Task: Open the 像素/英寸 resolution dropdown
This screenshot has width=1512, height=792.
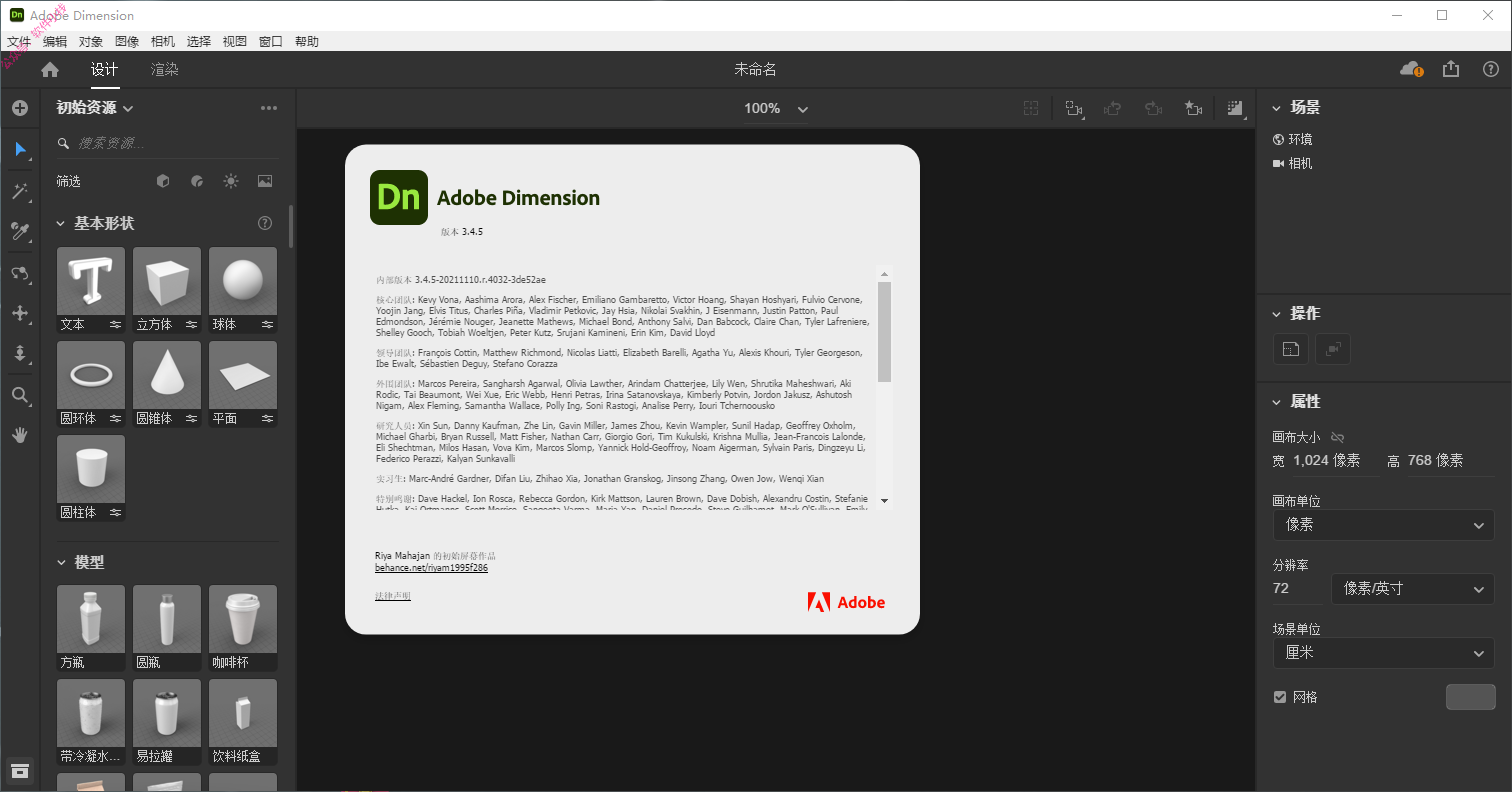Action: point(1413,589)
